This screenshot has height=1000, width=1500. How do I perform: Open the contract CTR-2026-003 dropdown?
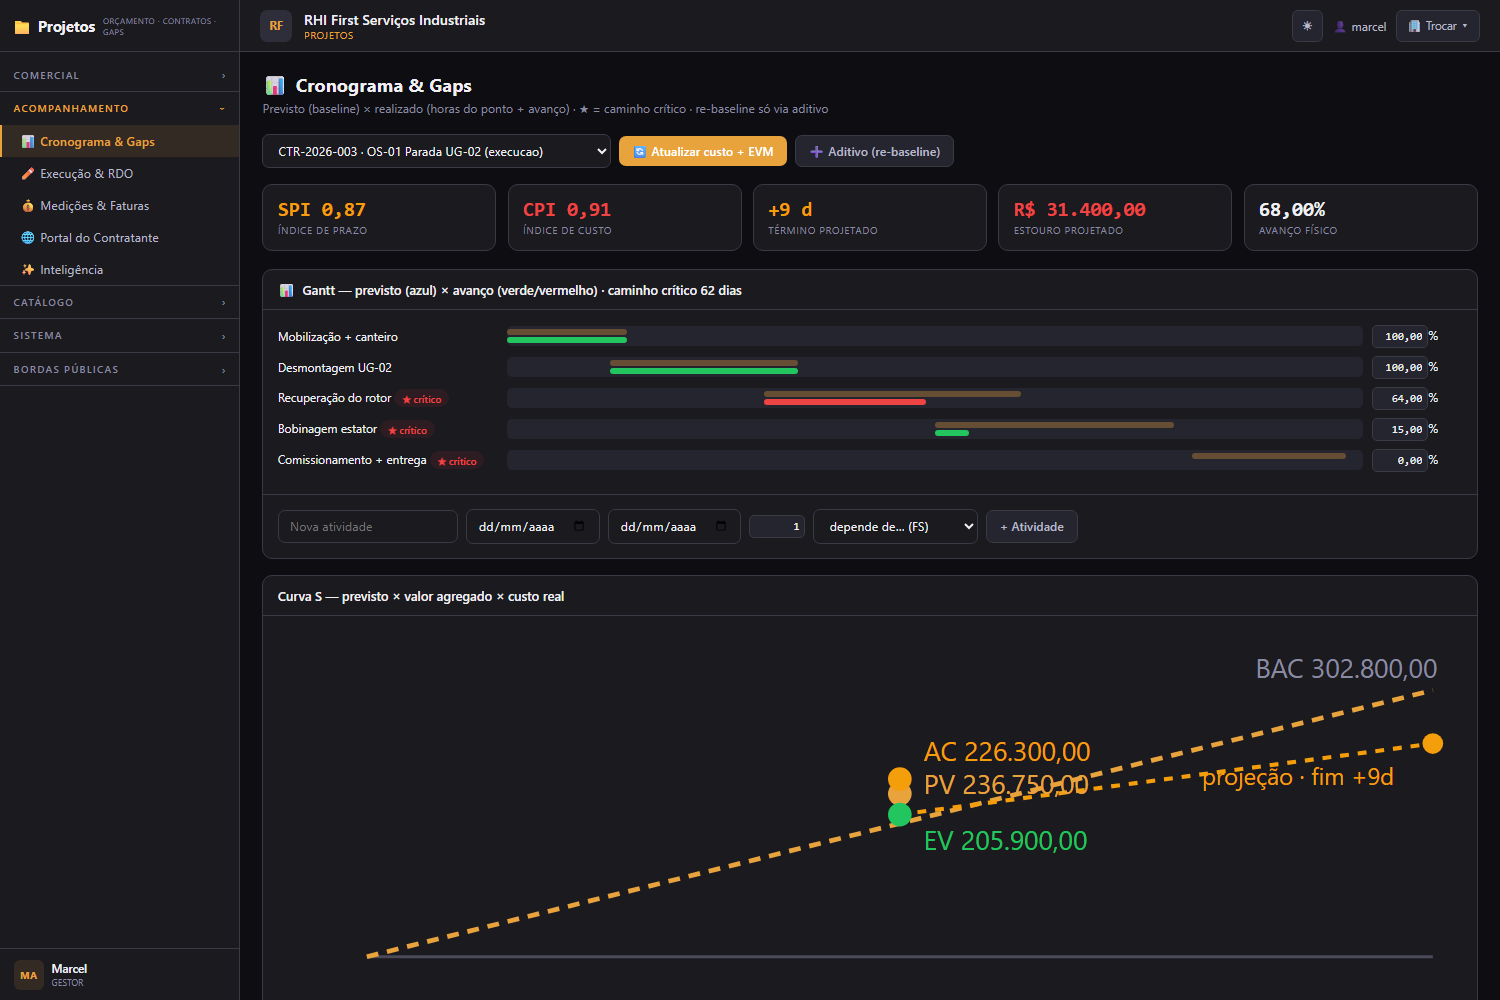click(x=436, y=151)
